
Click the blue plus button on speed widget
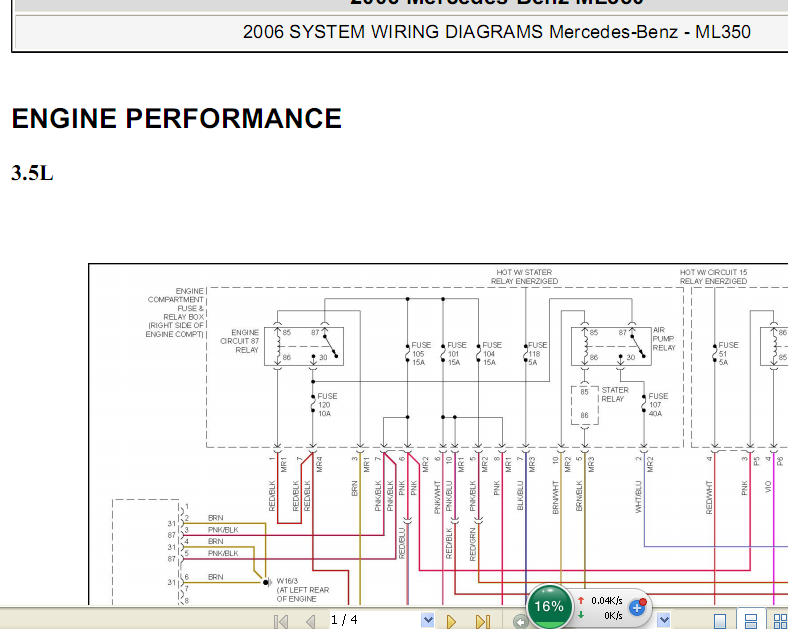(637, 608)
